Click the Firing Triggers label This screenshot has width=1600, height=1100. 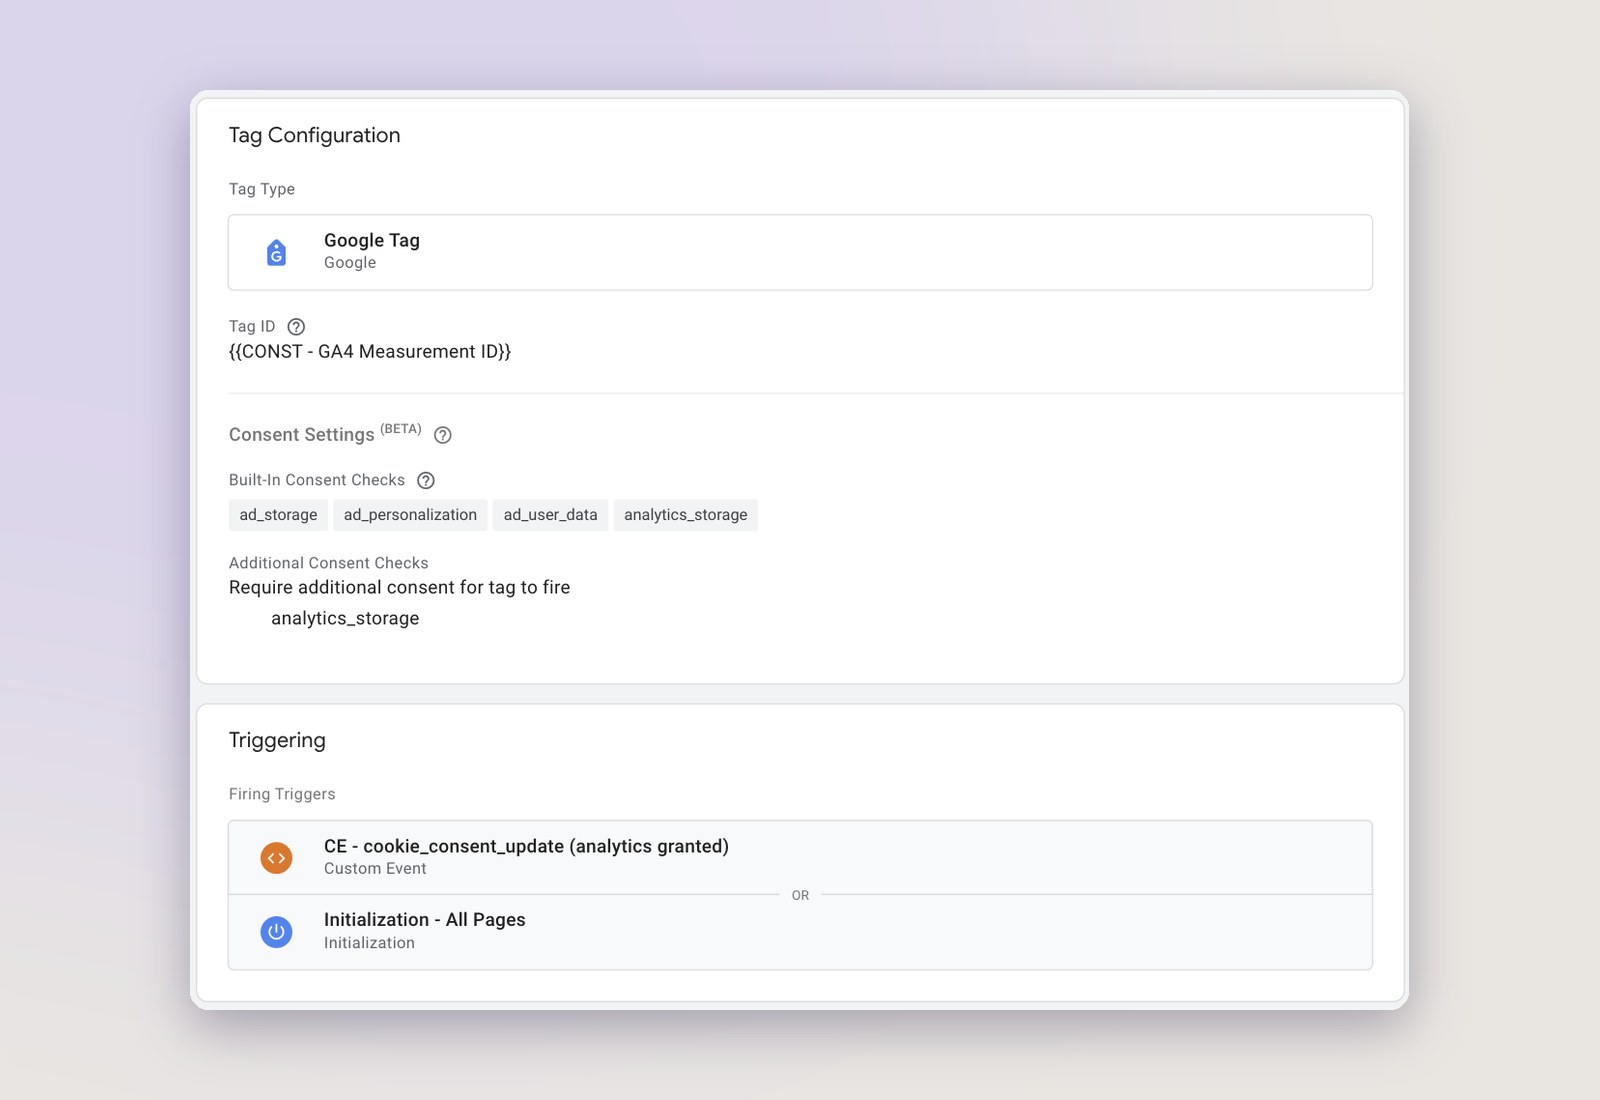point(282,794)
